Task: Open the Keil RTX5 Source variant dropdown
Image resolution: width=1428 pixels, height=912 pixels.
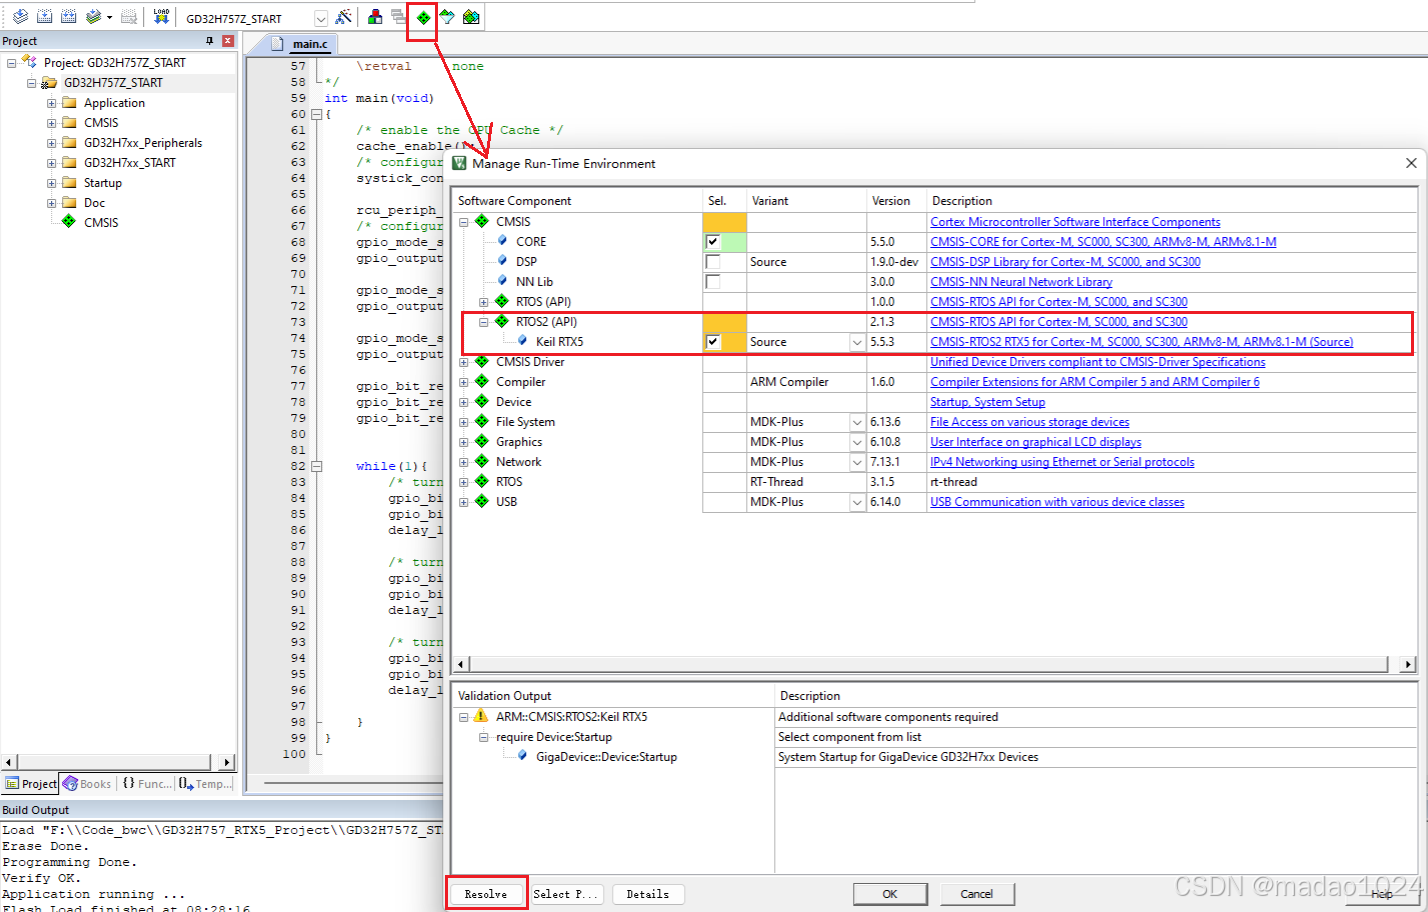Action: coord(857,342)
